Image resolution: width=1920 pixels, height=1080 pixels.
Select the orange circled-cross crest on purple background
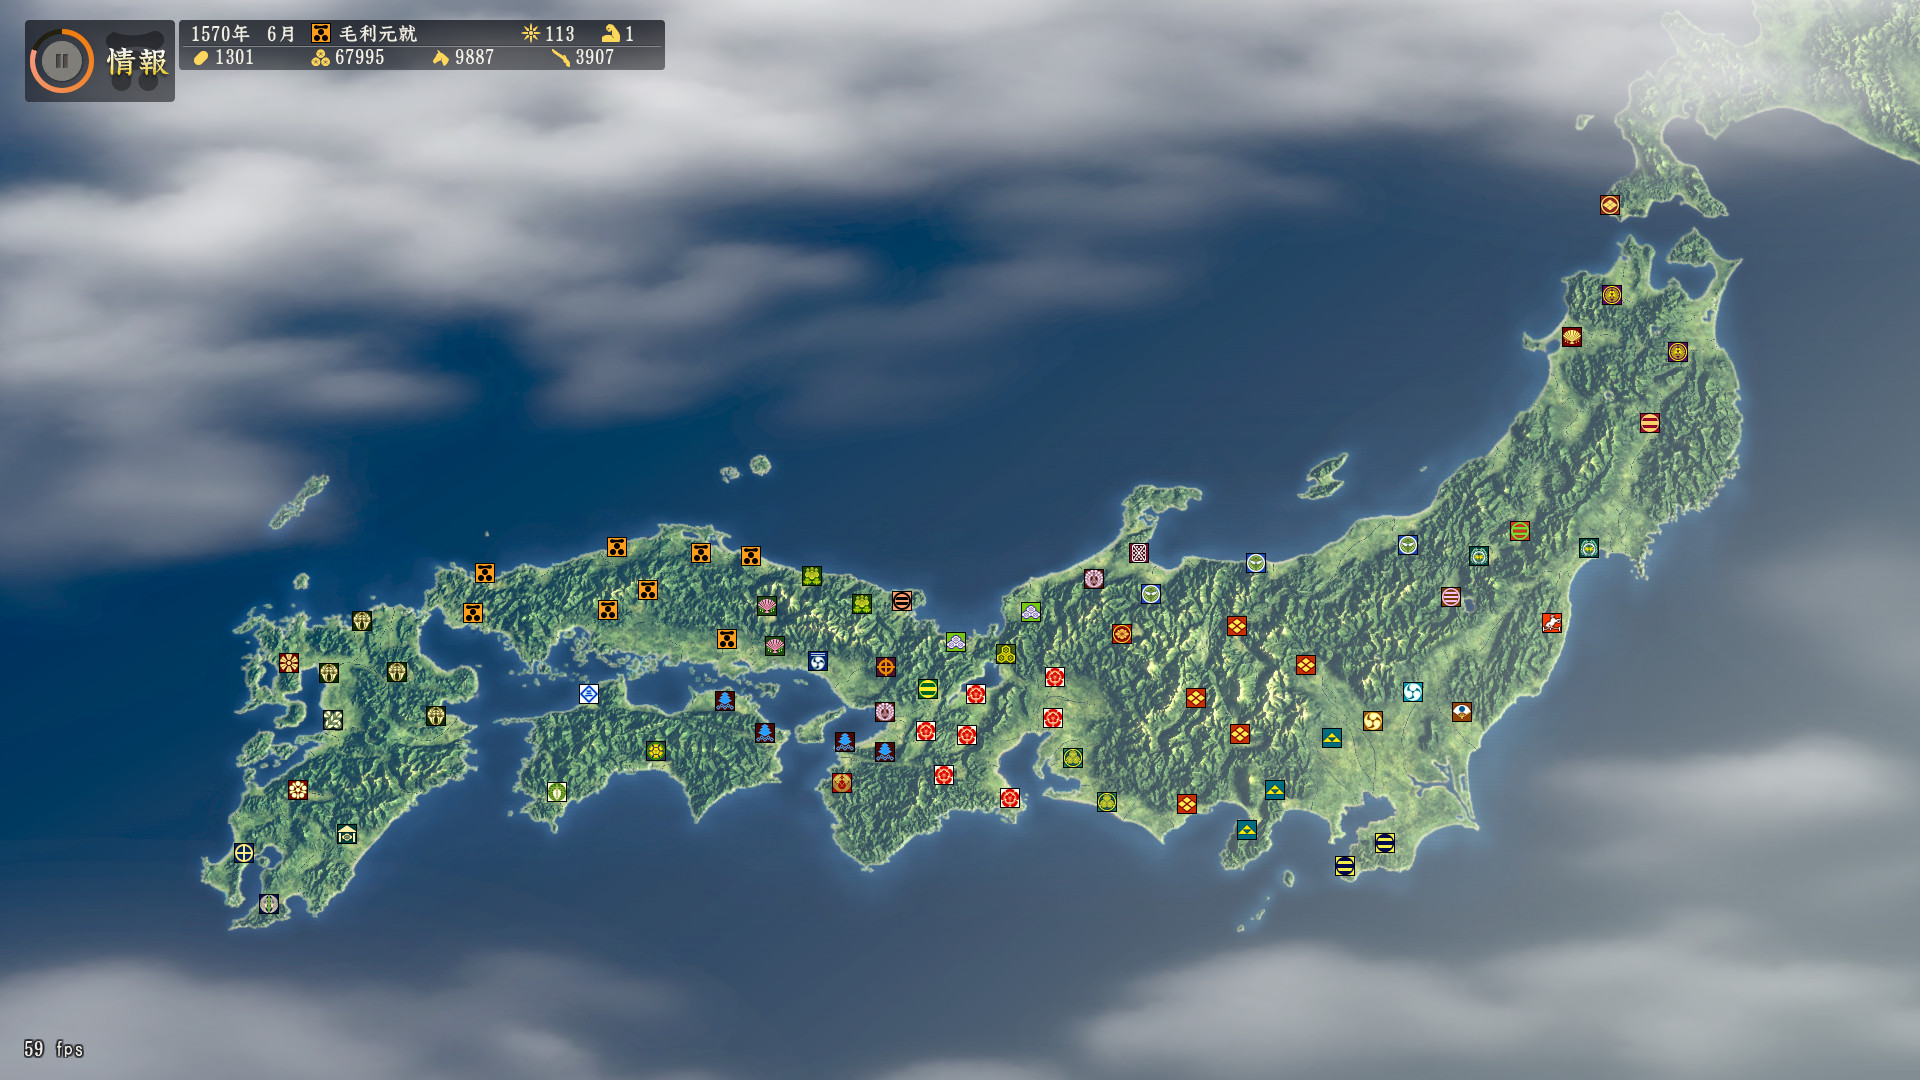click(886, 667)
